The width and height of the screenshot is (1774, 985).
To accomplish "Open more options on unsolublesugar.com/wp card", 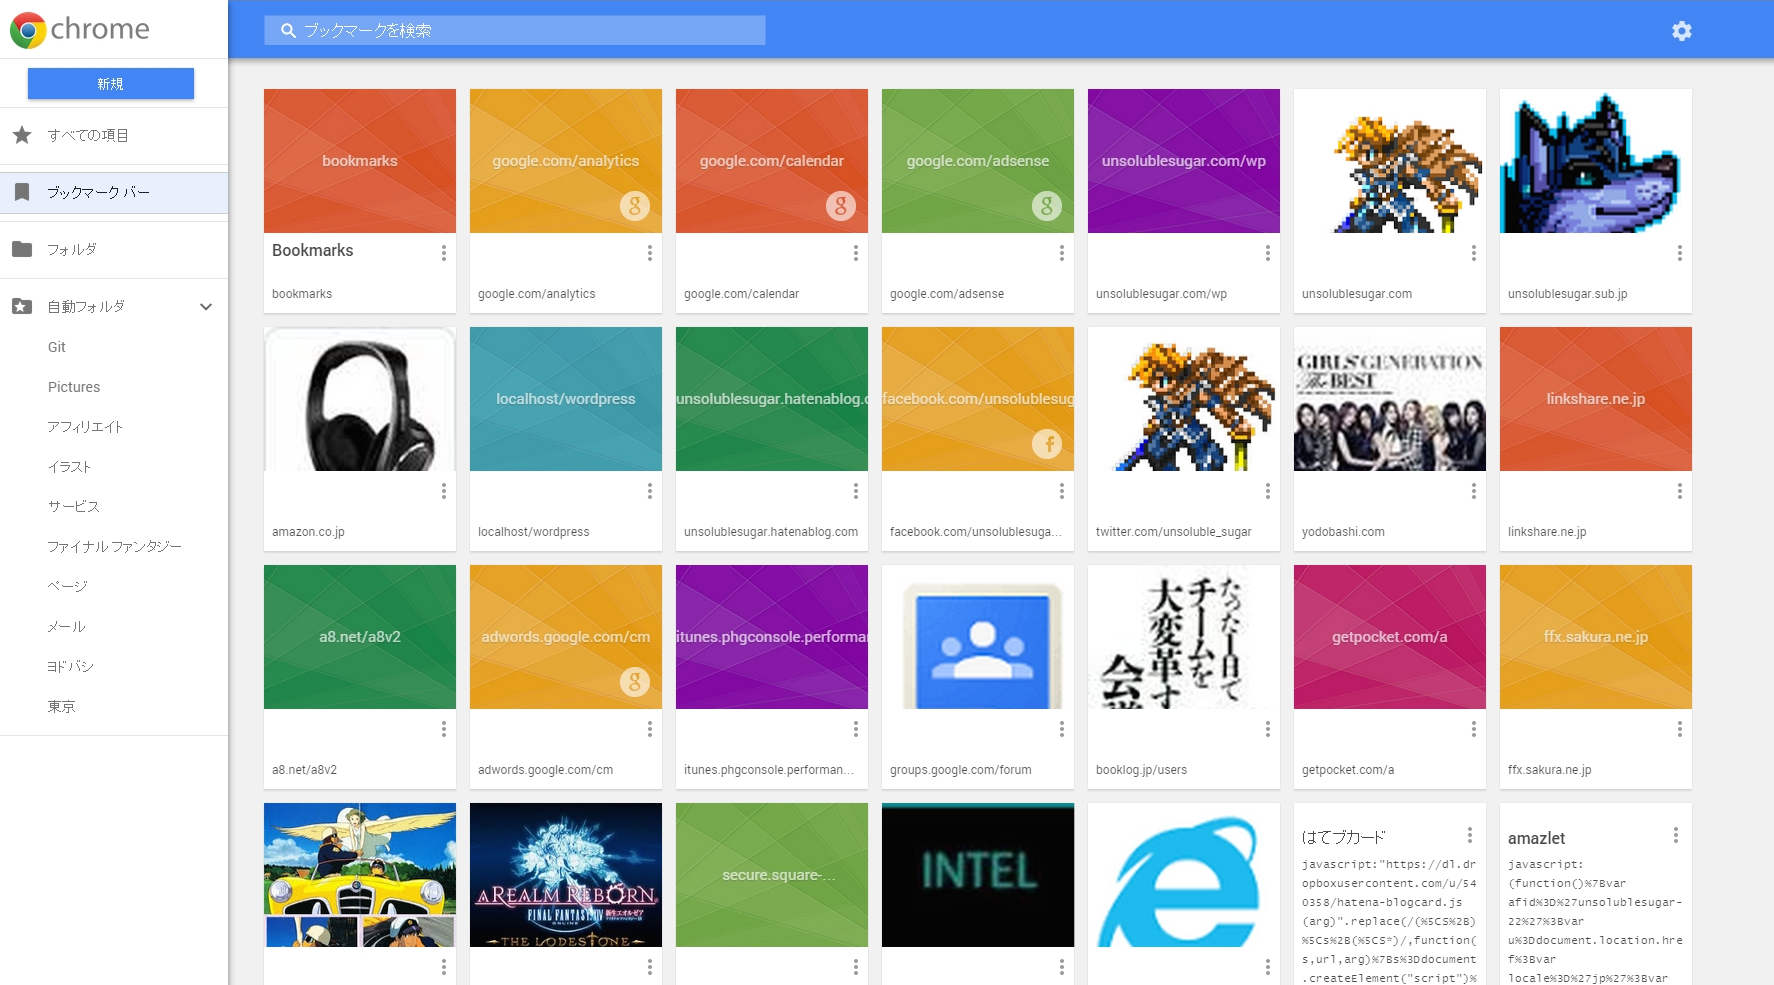I will [1268, 253].
